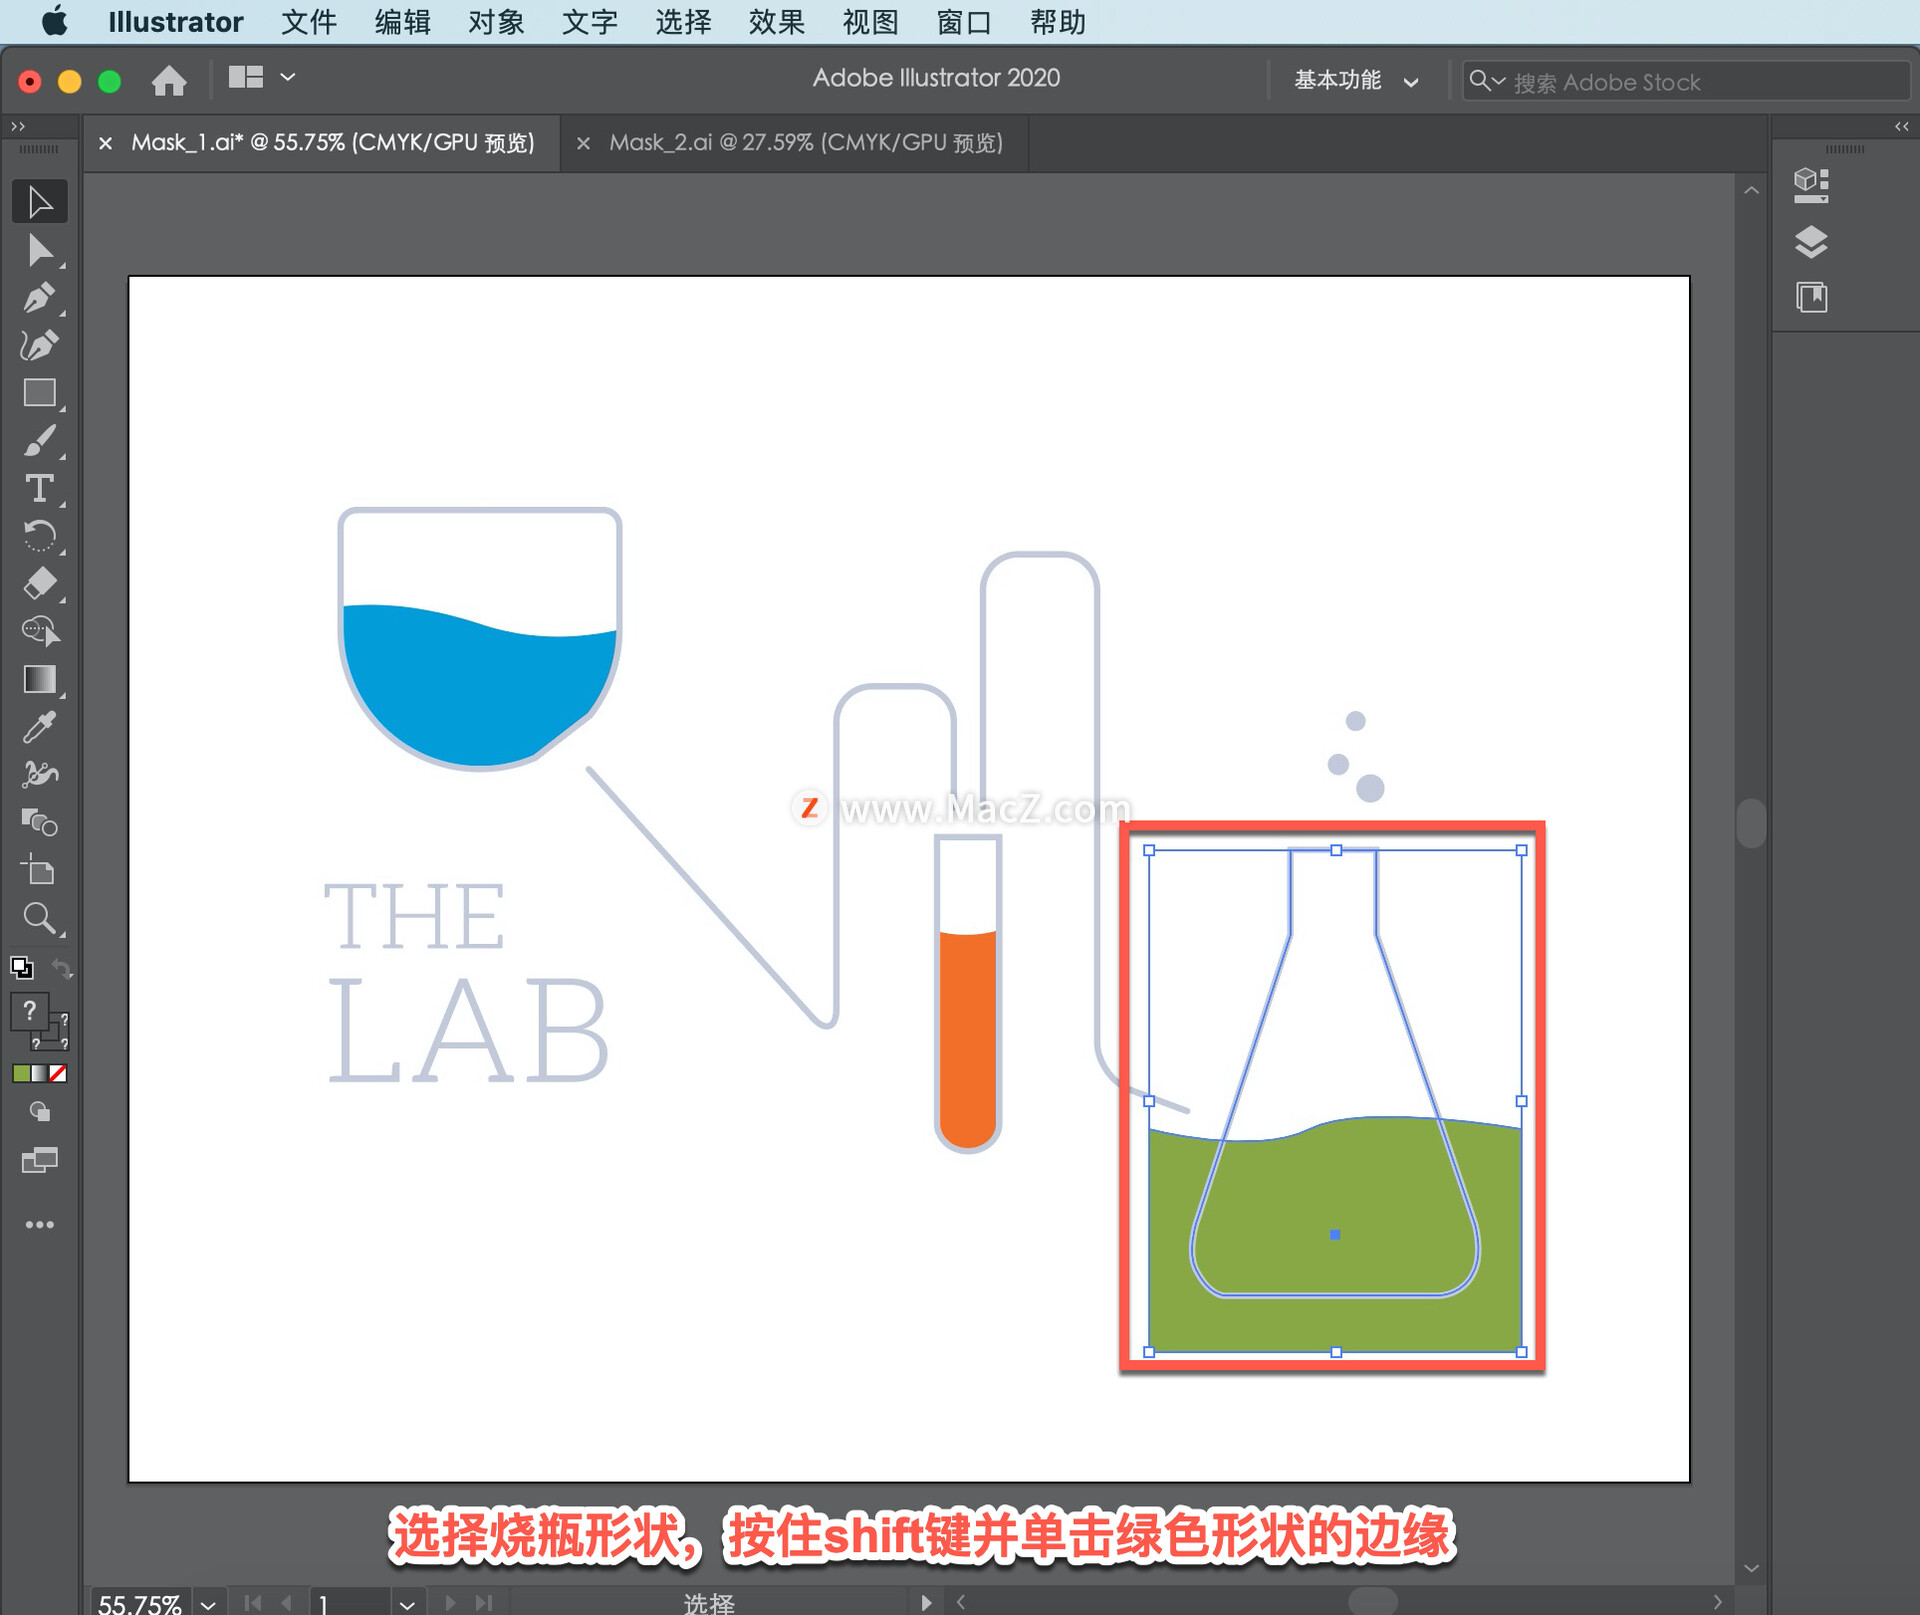This screenshot has width=1920, height=1615.
Task: Open the 编辑 menu
Action: click(402, 22)
